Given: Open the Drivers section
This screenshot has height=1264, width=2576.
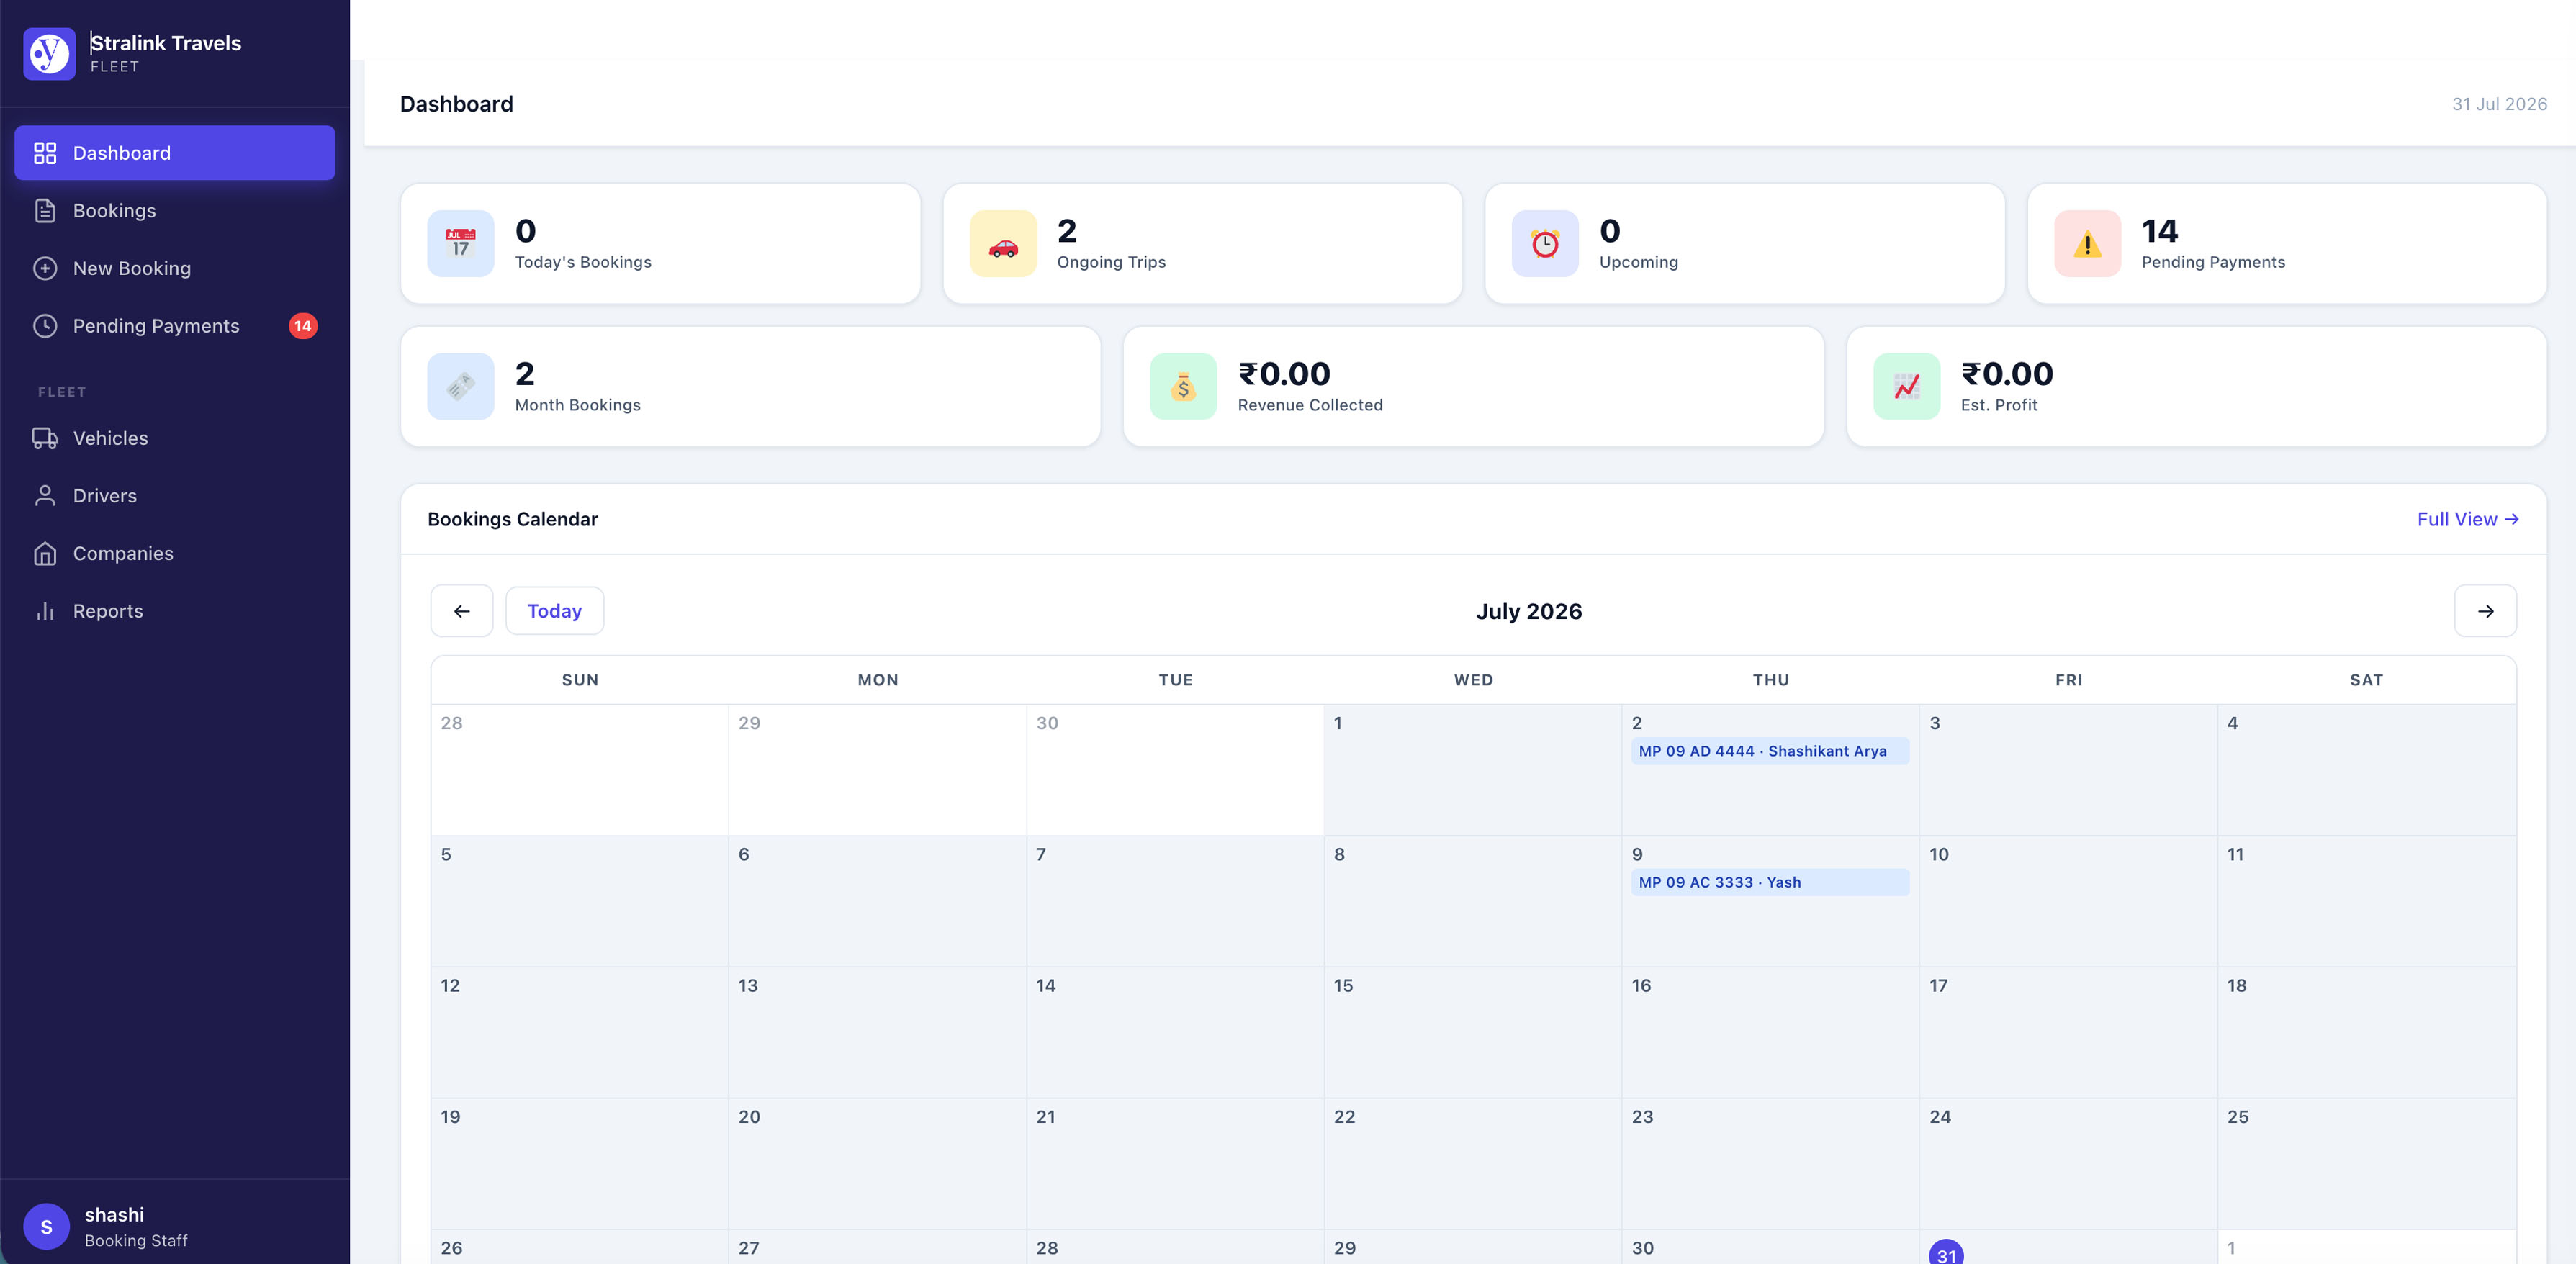Looking at the screenshot, I should [x=175, y=496].
